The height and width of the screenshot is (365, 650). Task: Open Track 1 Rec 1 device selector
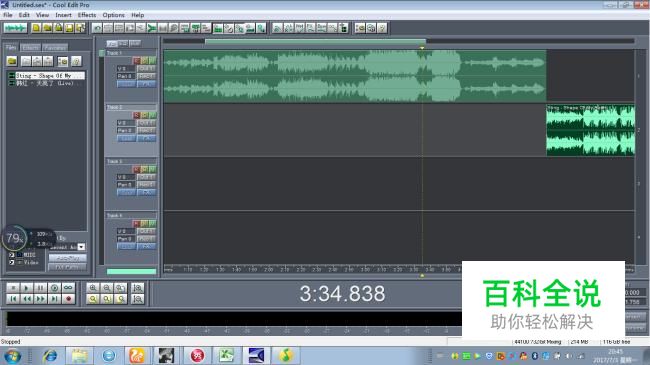point(146,76)
